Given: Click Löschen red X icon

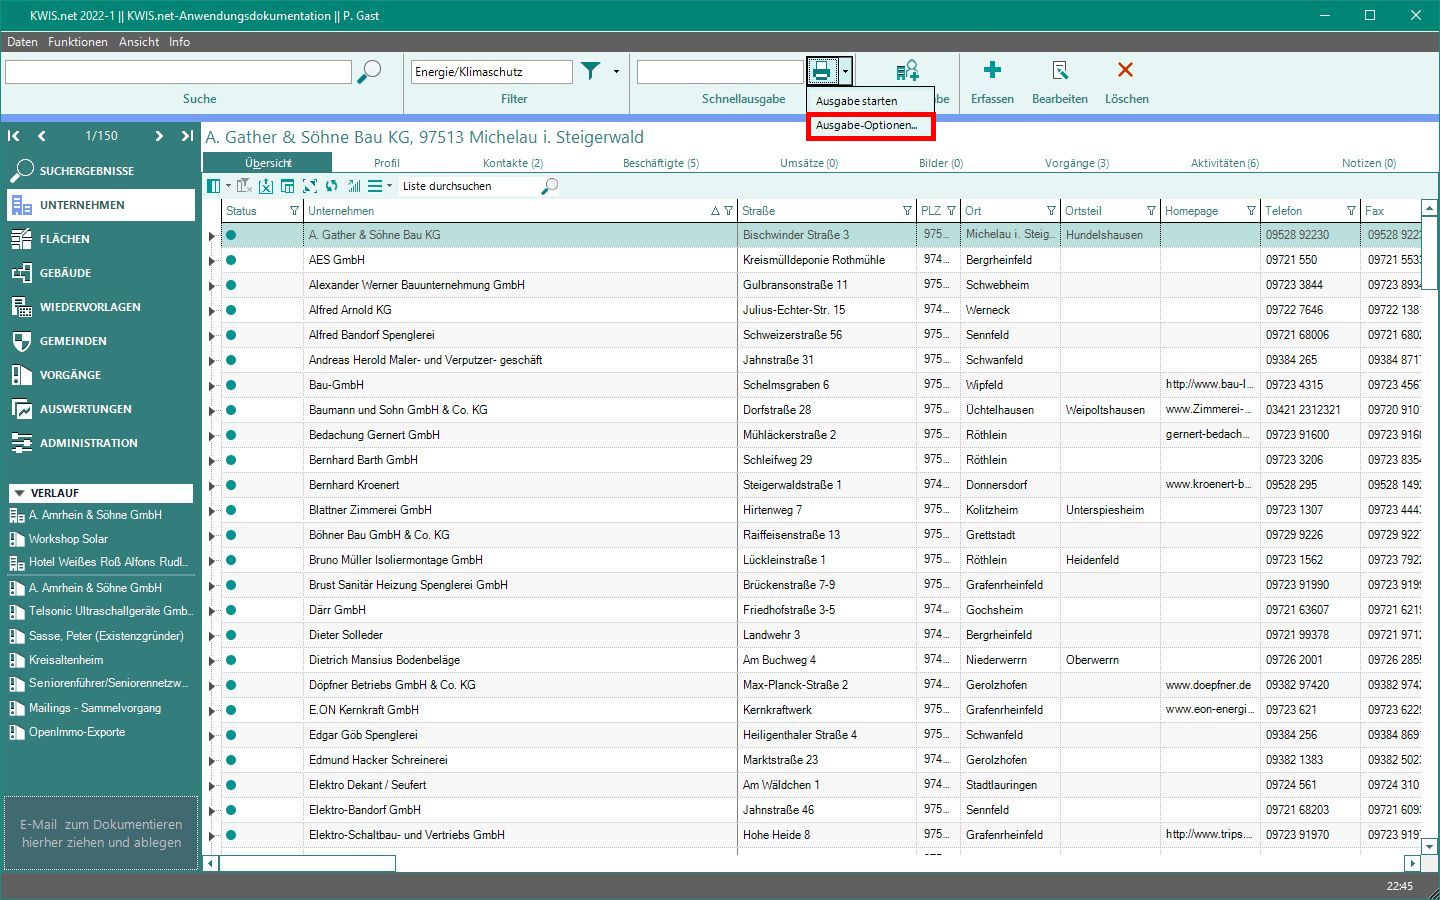Looking at the screenshot, I should 1126,70.
